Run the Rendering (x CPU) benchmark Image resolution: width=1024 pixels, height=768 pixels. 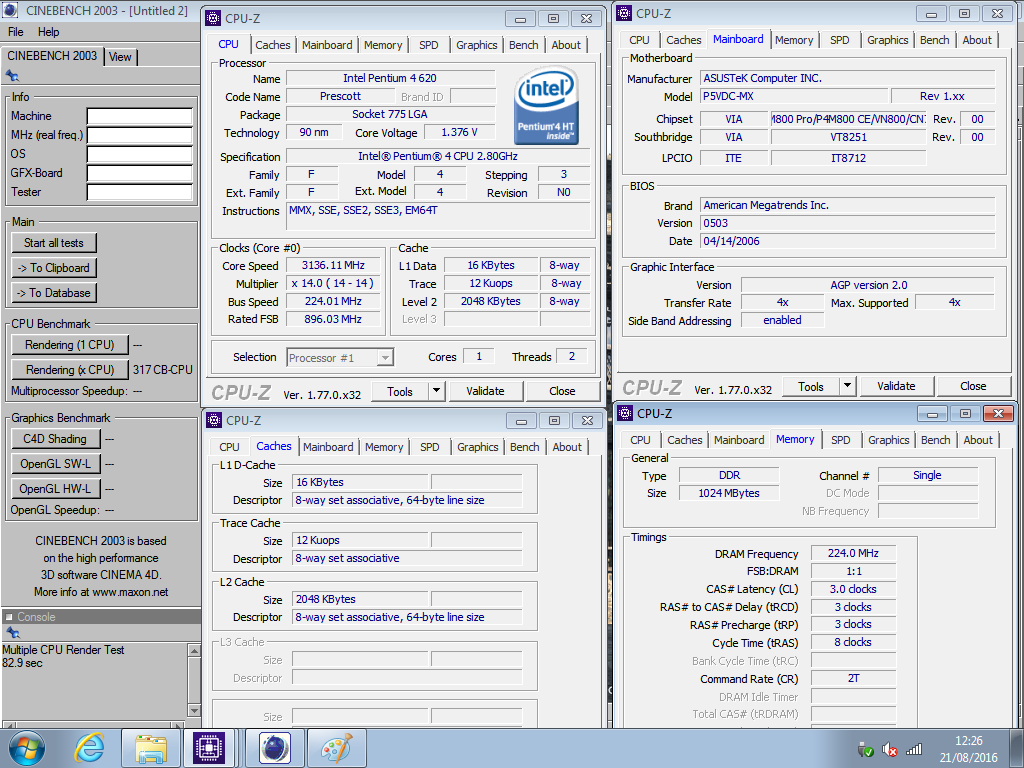[x=69, y=370]
